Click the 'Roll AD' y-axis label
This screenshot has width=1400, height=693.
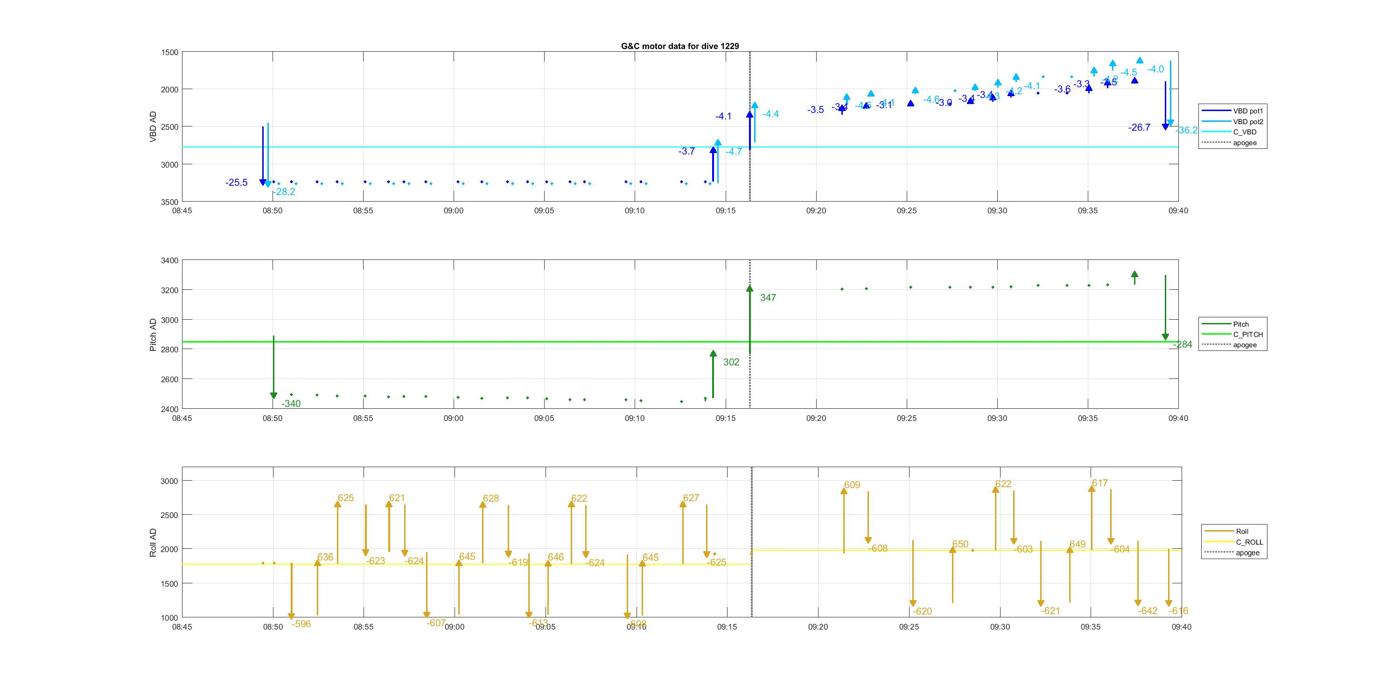[153, 542]
